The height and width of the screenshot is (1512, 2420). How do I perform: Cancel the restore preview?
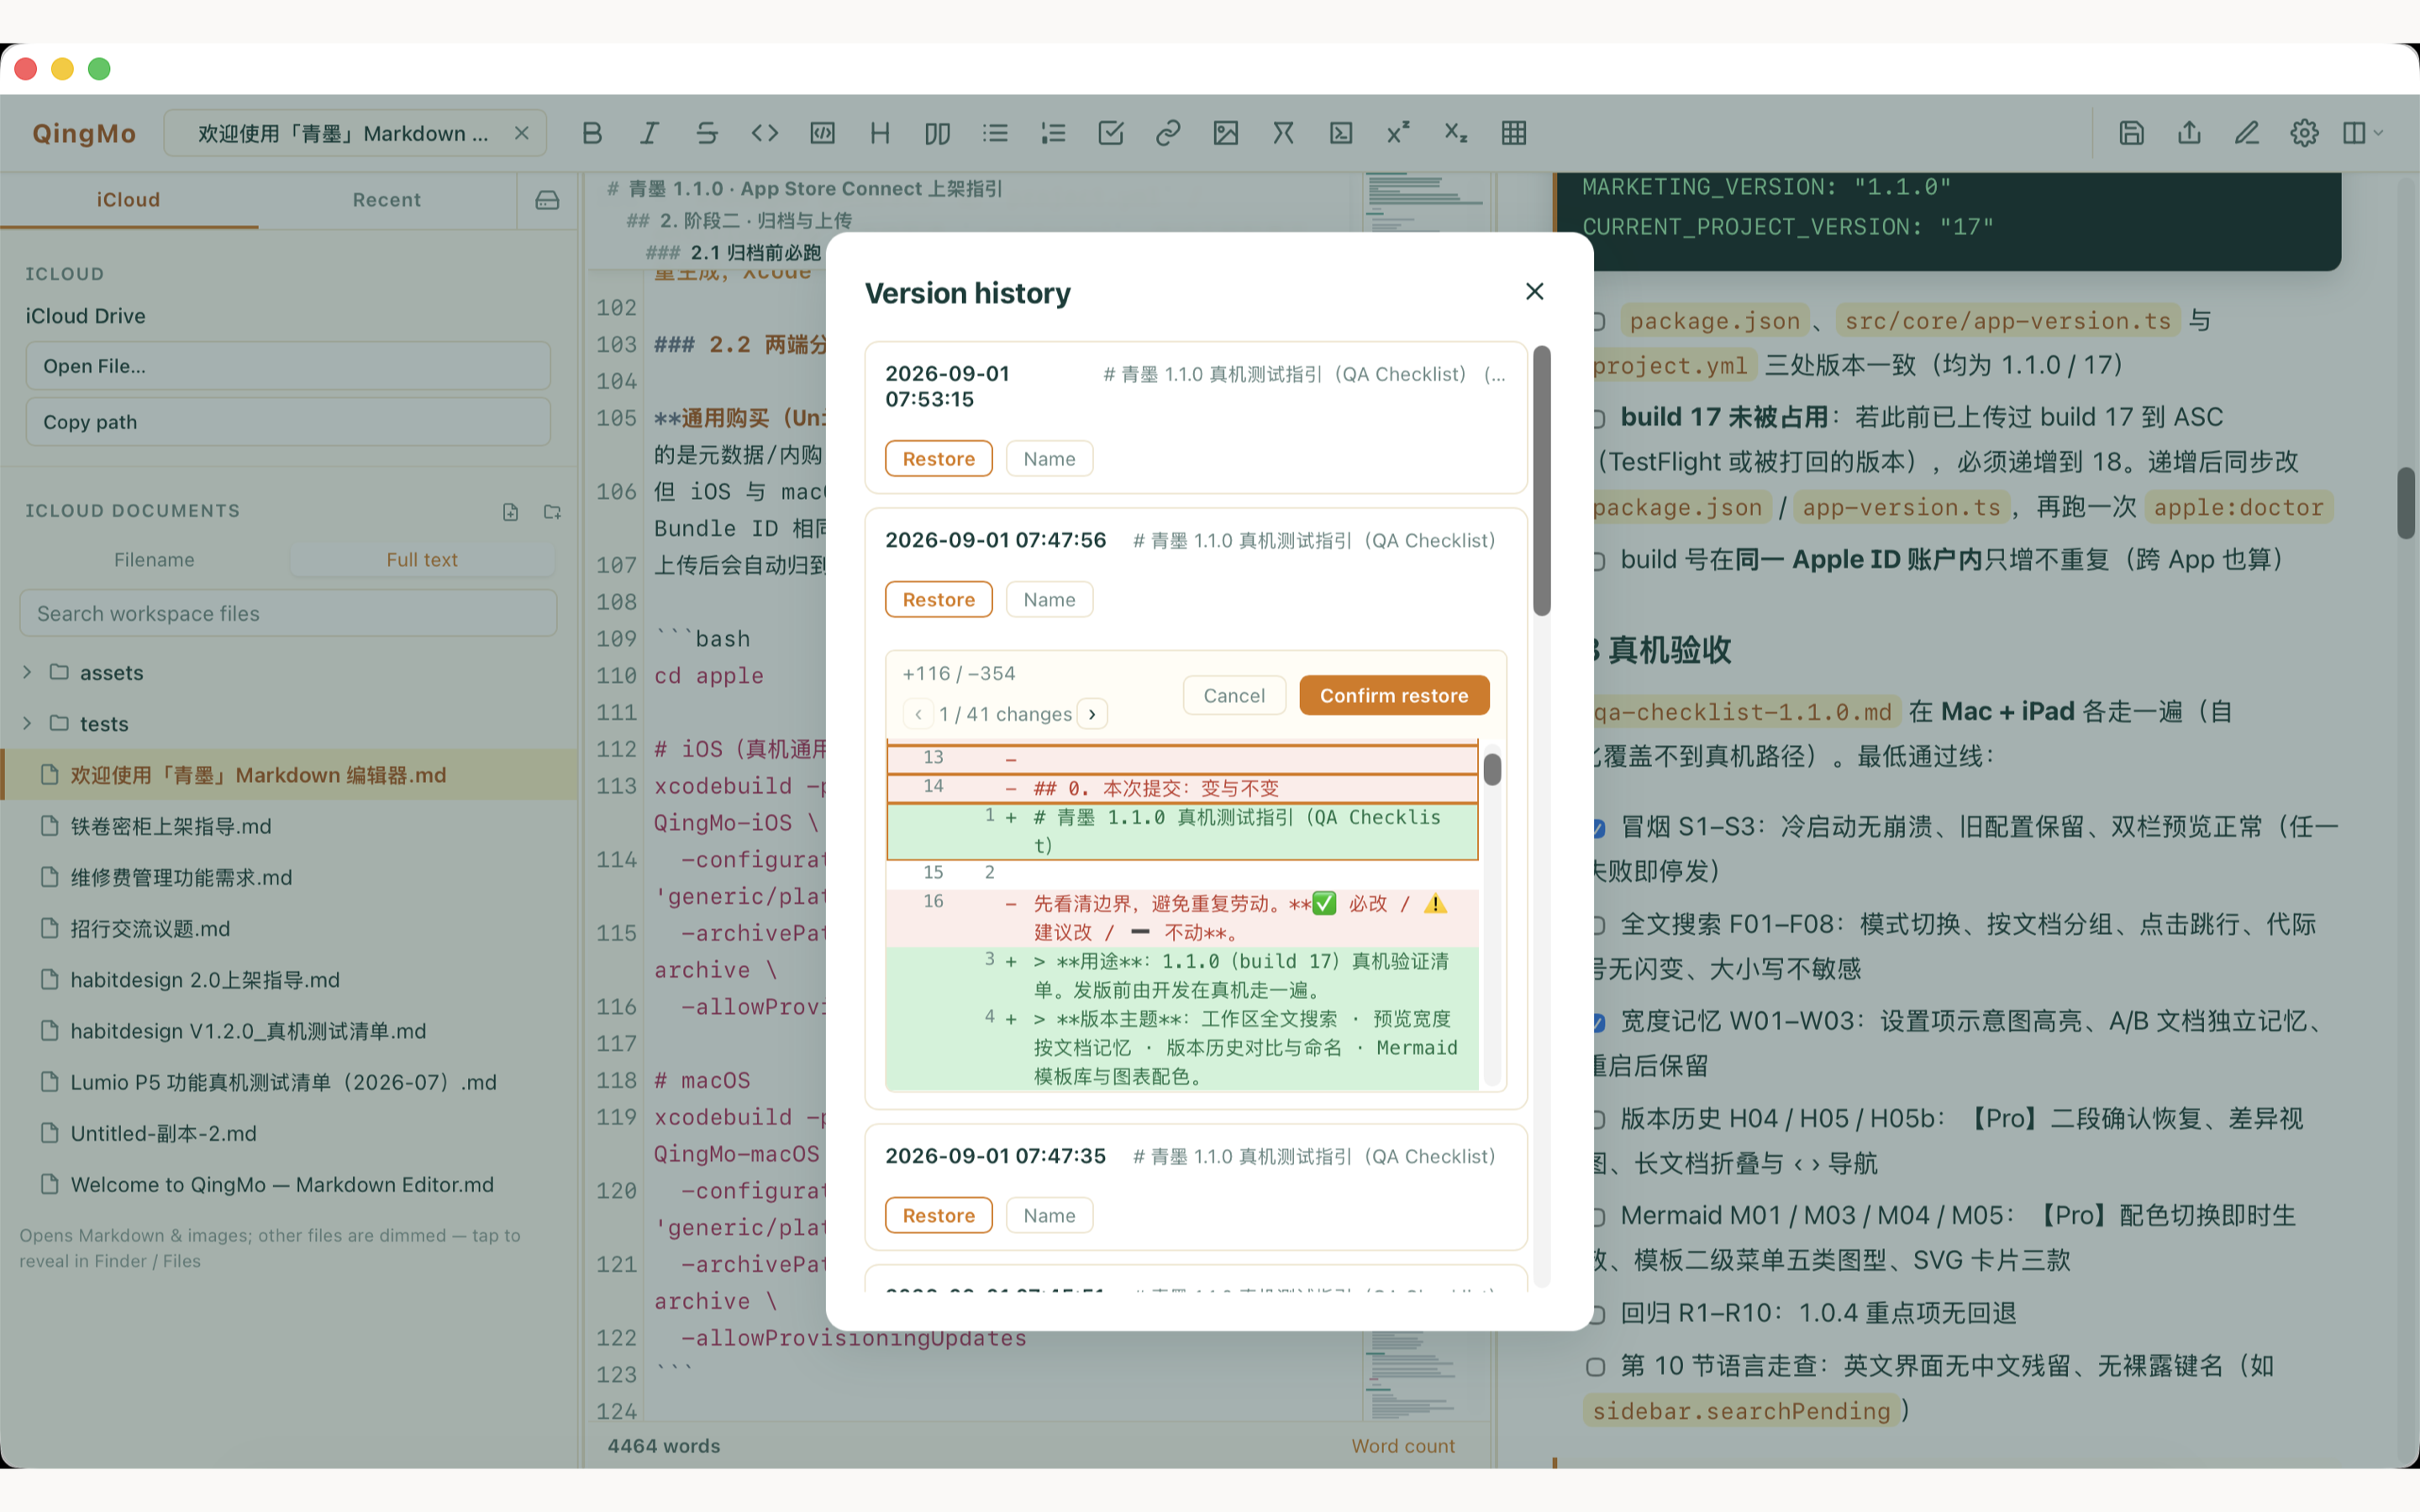(x=1234, y=695)
